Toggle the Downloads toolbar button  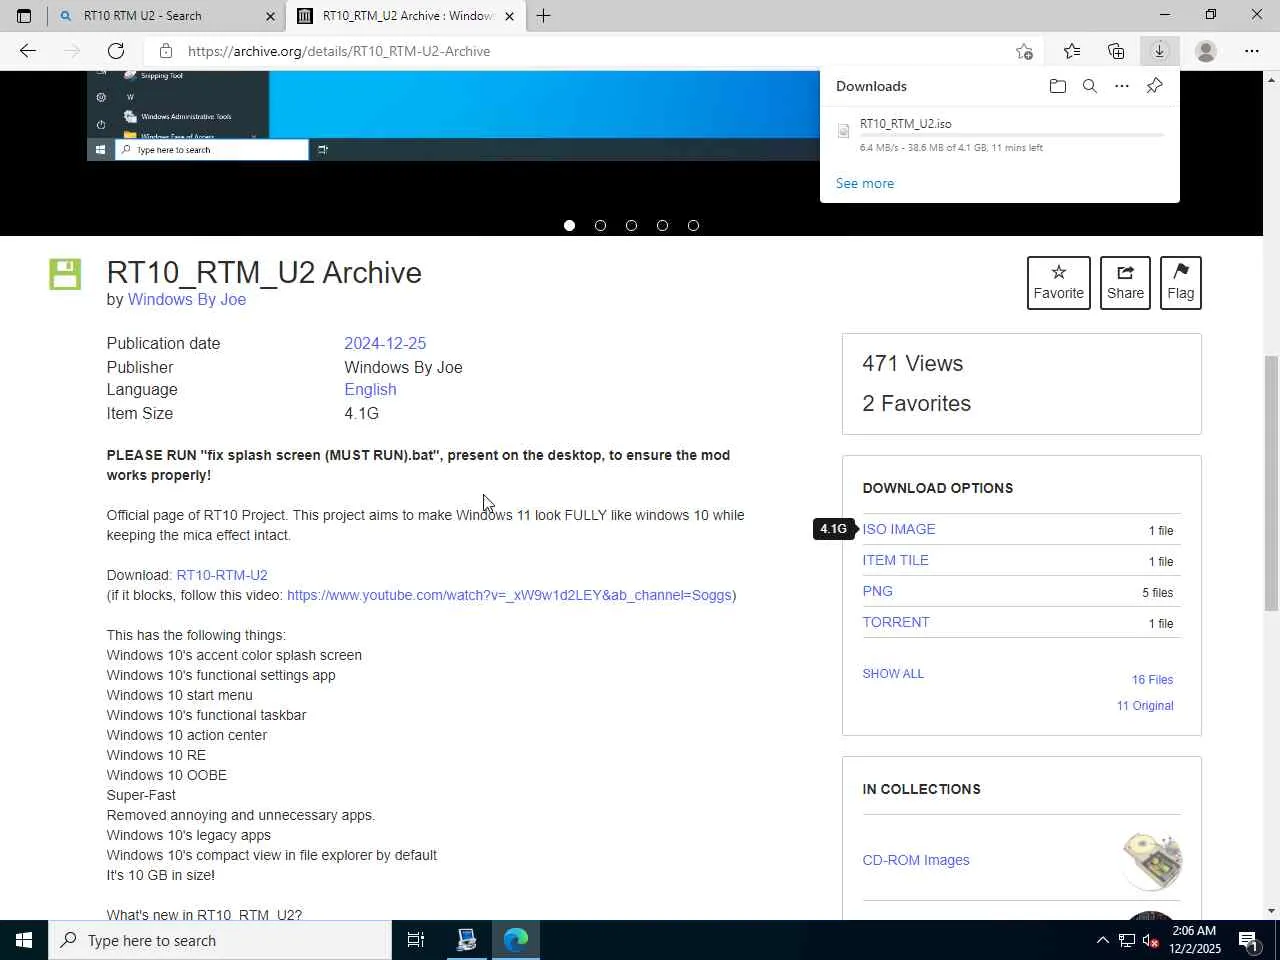coord(1160,51)
